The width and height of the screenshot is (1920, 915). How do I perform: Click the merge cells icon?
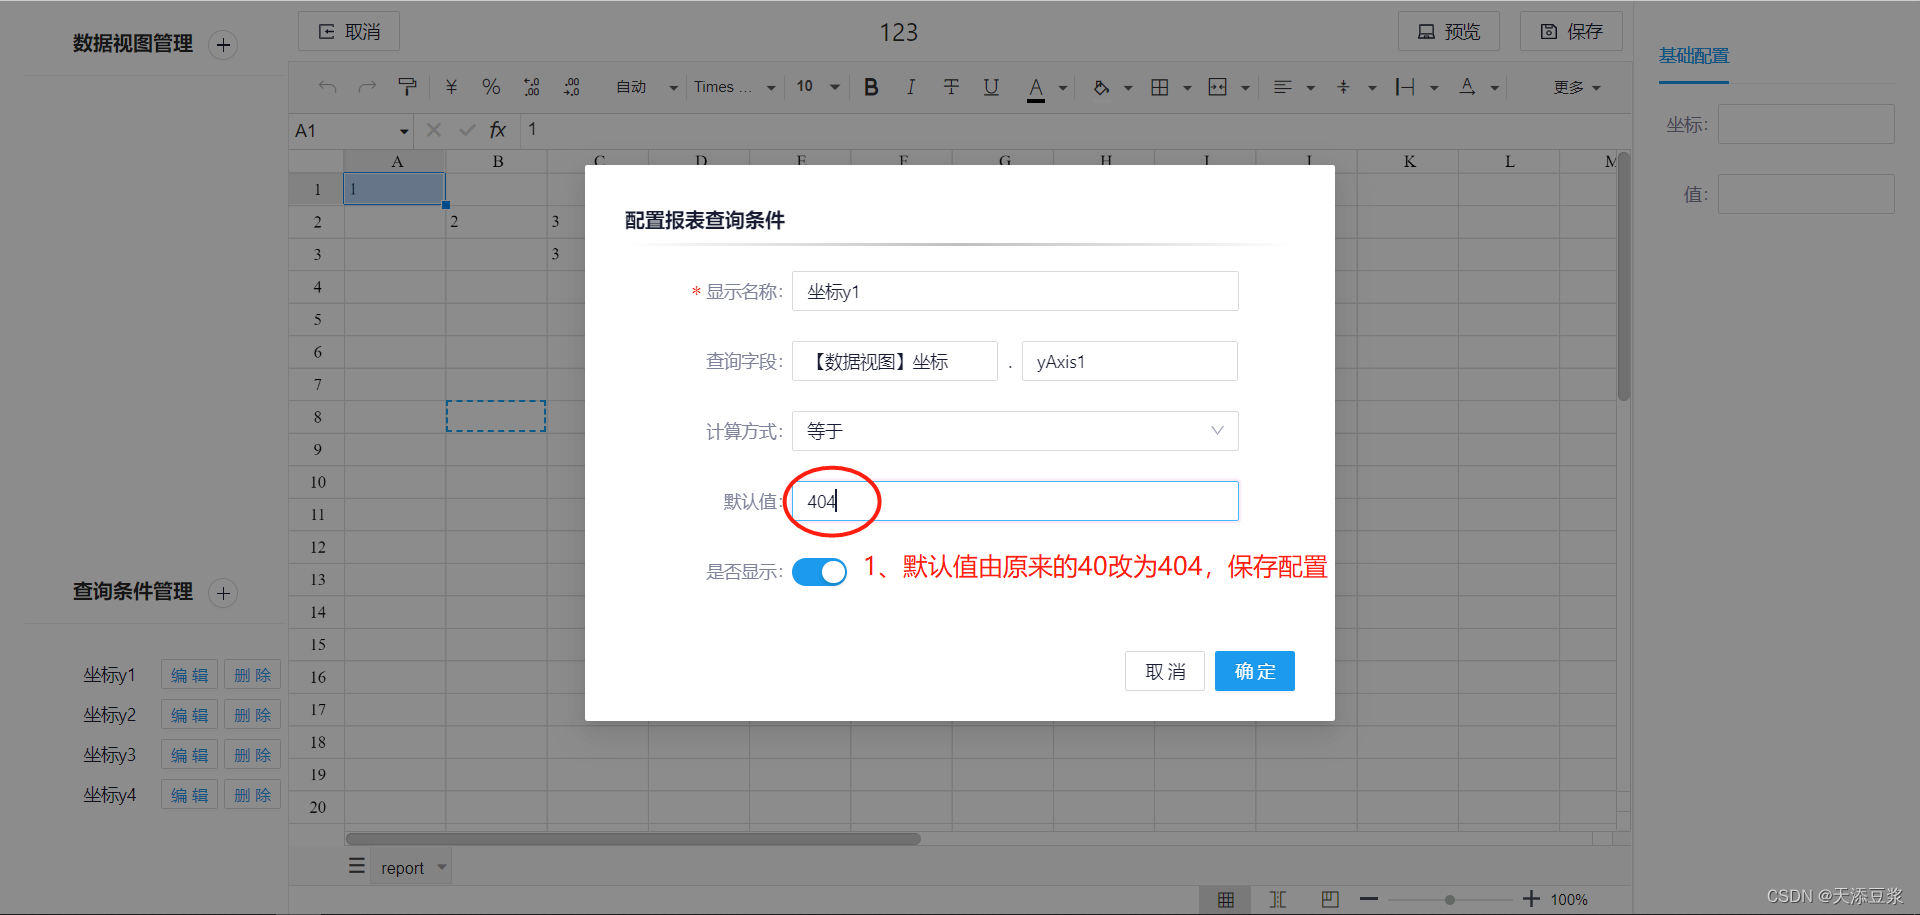(1217, 87)
